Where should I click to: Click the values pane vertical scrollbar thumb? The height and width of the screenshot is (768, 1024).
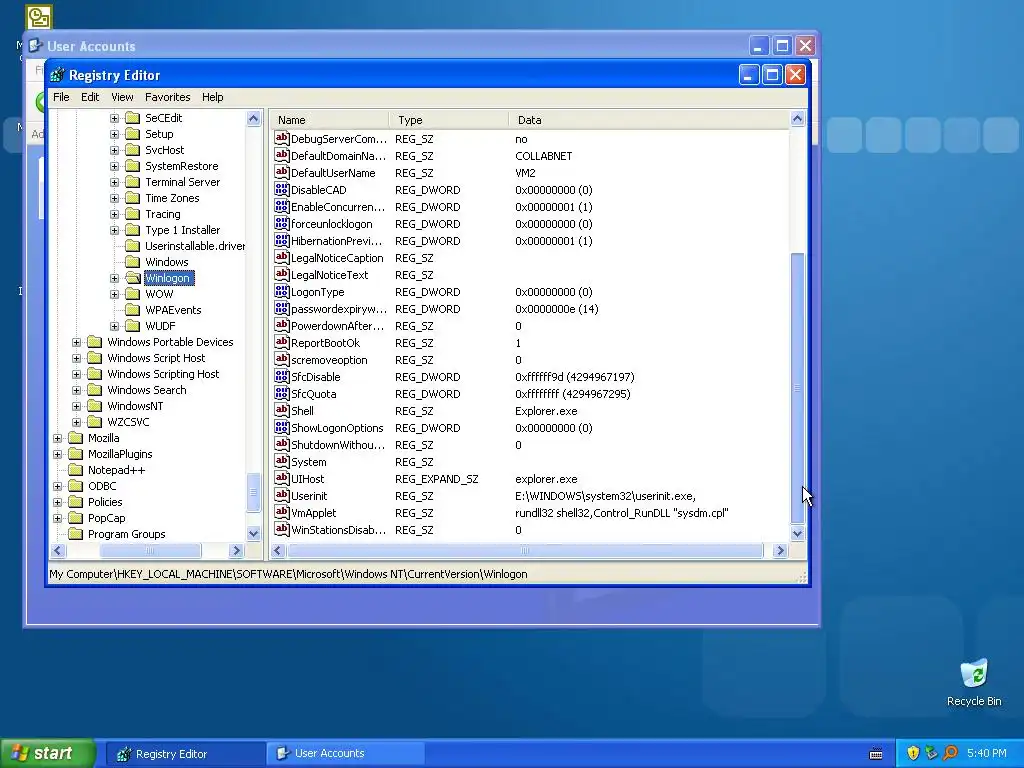(x=797, y=388)
